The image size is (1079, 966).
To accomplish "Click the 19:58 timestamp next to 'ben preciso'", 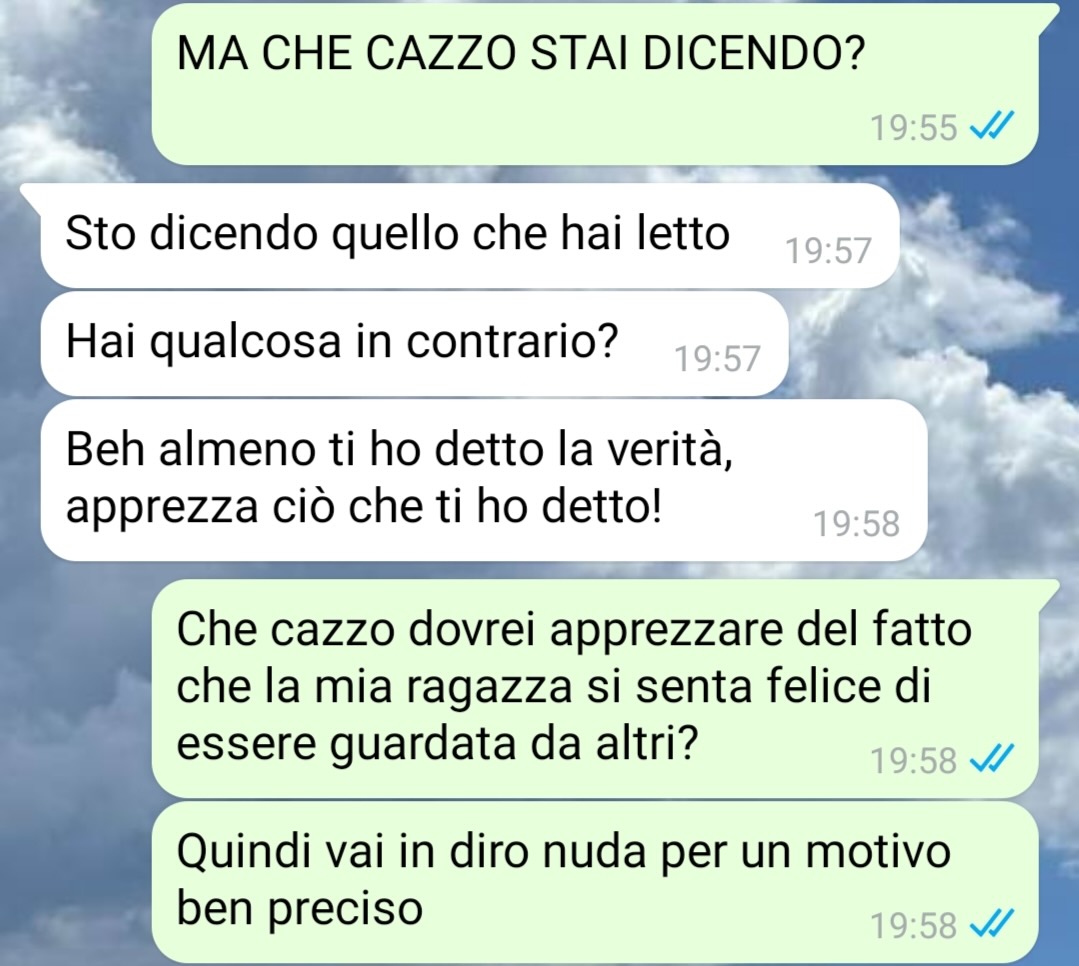I will click(914, 925).
